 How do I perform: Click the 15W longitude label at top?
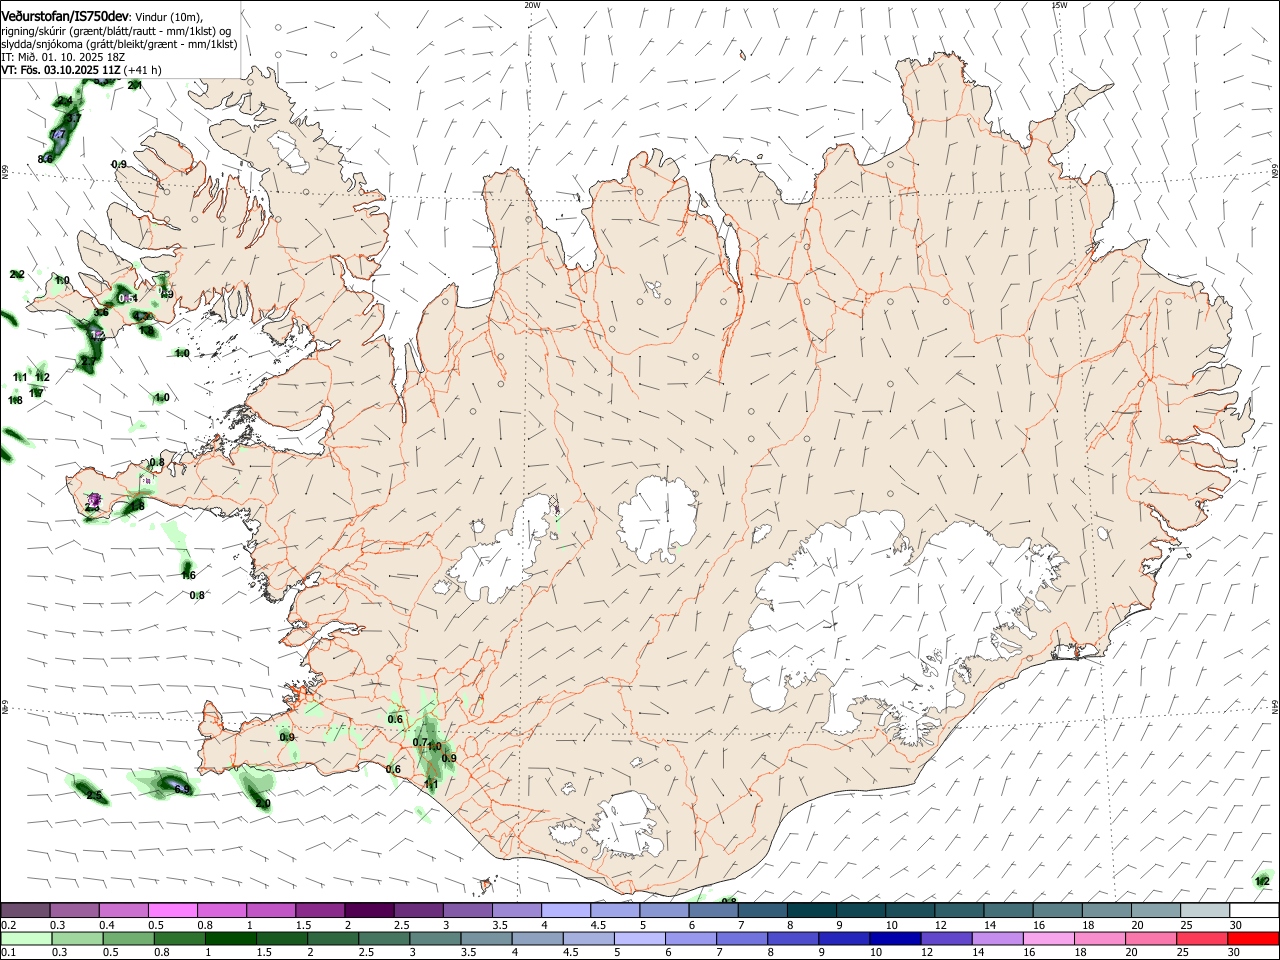(x=1060, y=5)
